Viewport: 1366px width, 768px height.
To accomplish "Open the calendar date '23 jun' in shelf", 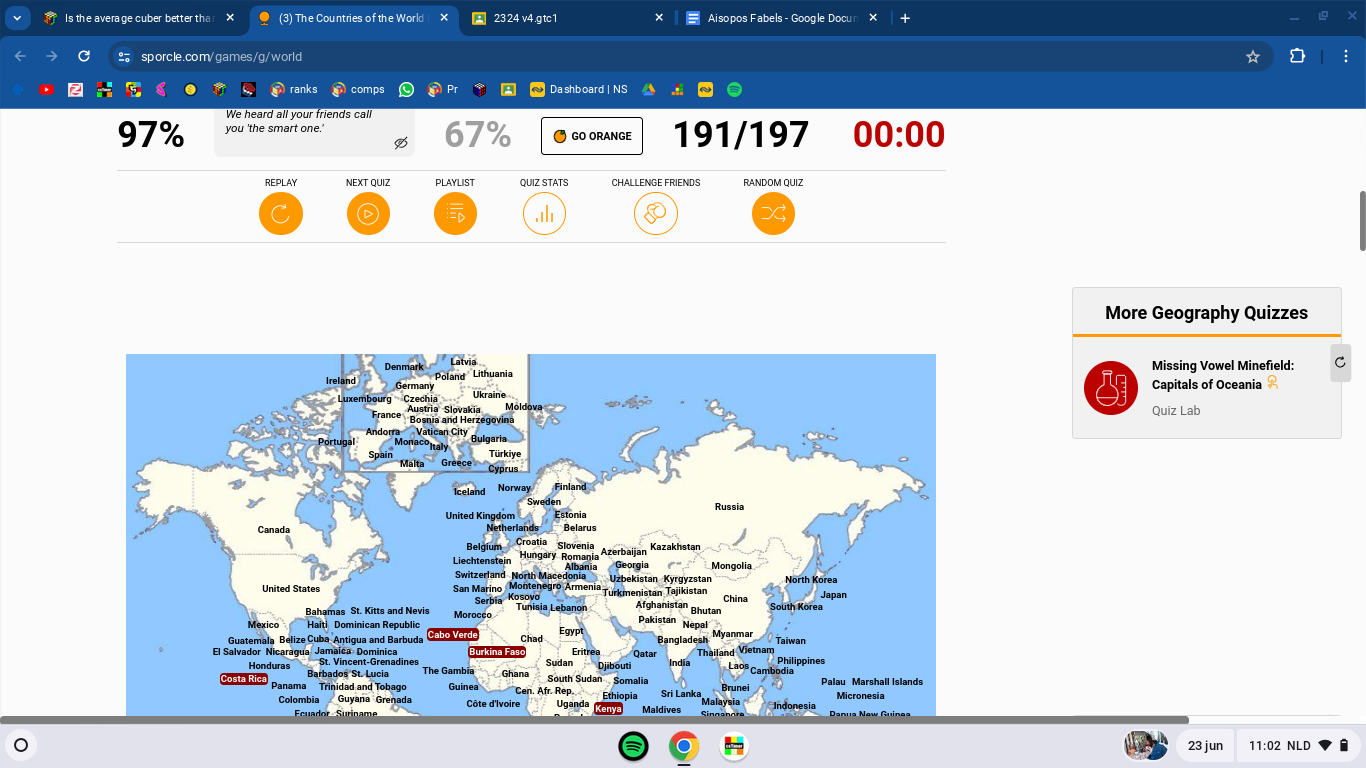I will [1205, 746].
